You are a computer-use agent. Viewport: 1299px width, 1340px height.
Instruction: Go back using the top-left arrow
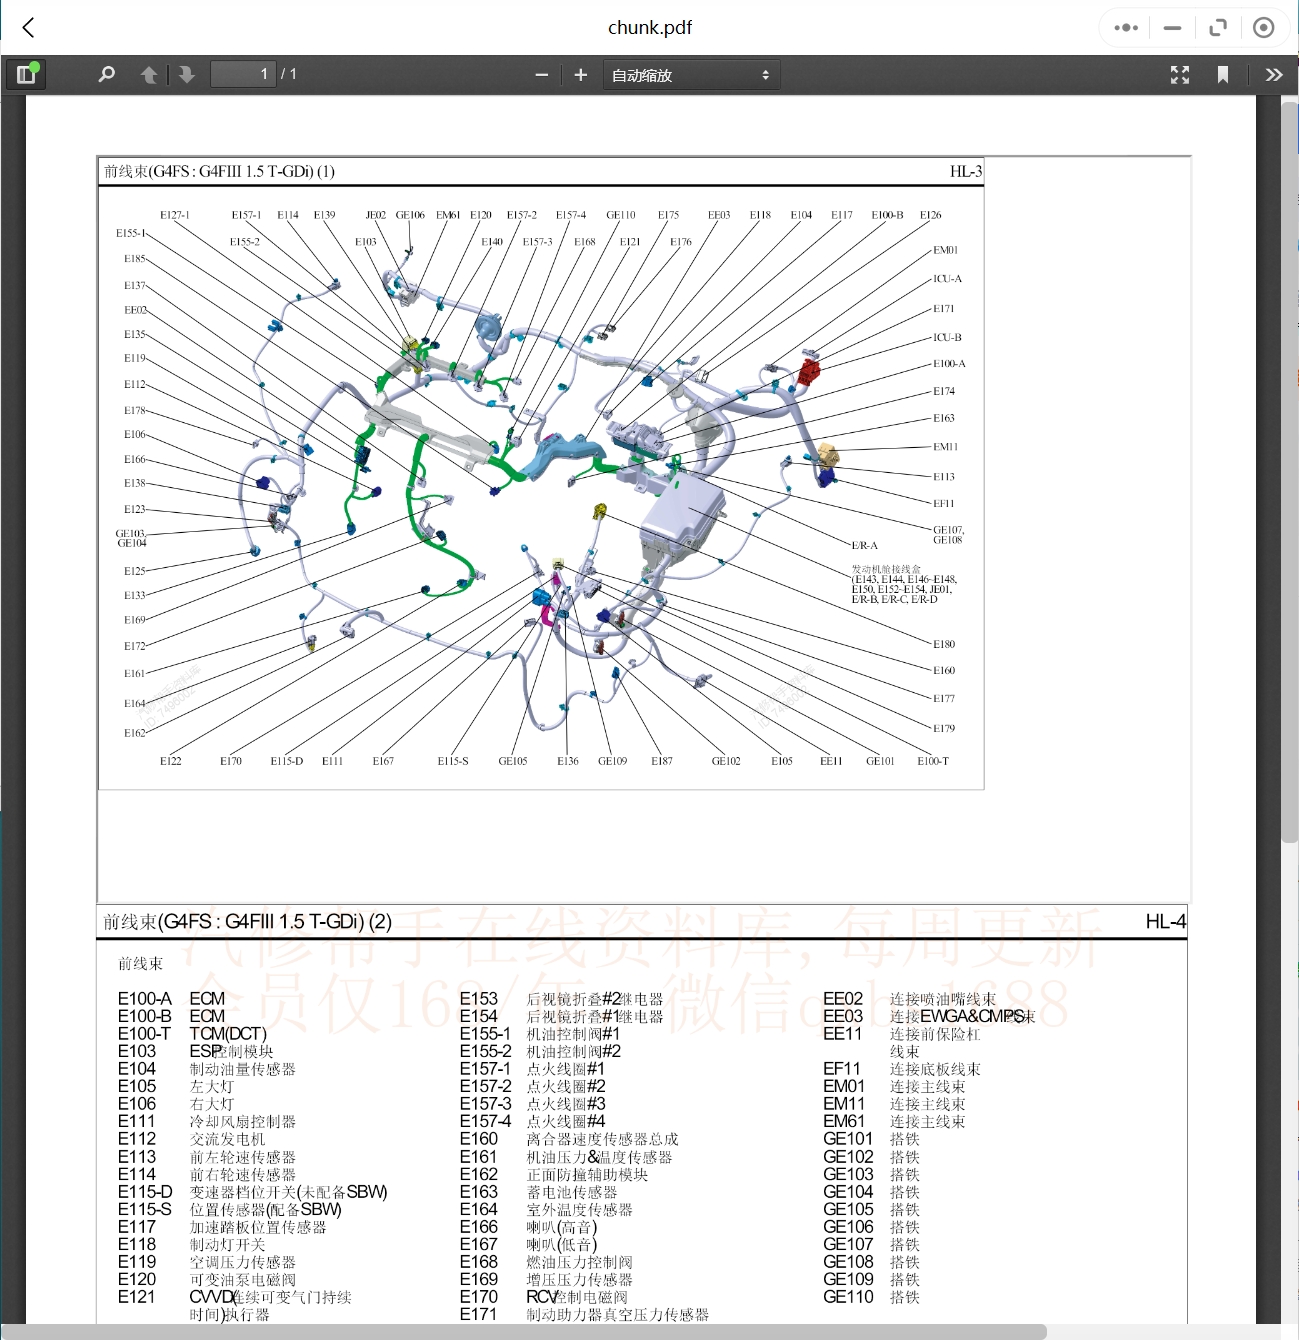click(28, 28)
